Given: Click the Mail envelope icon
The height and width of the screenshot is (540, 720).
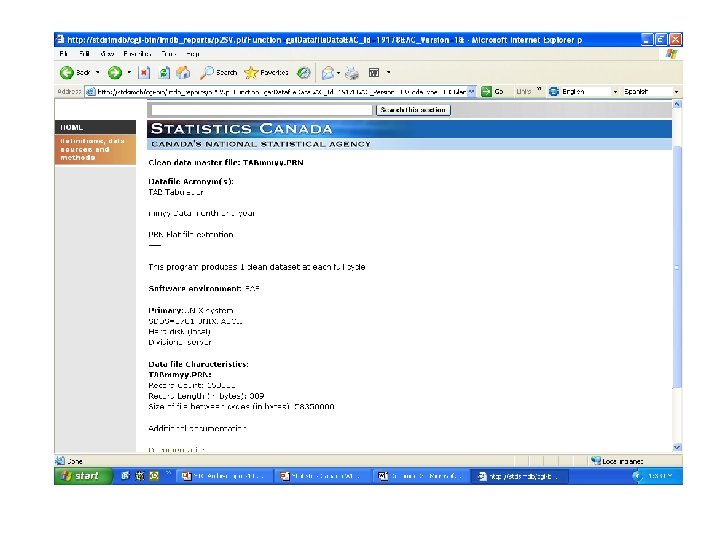Looking at the screenshot, I should pyautogui.click(x=328, y=73).
